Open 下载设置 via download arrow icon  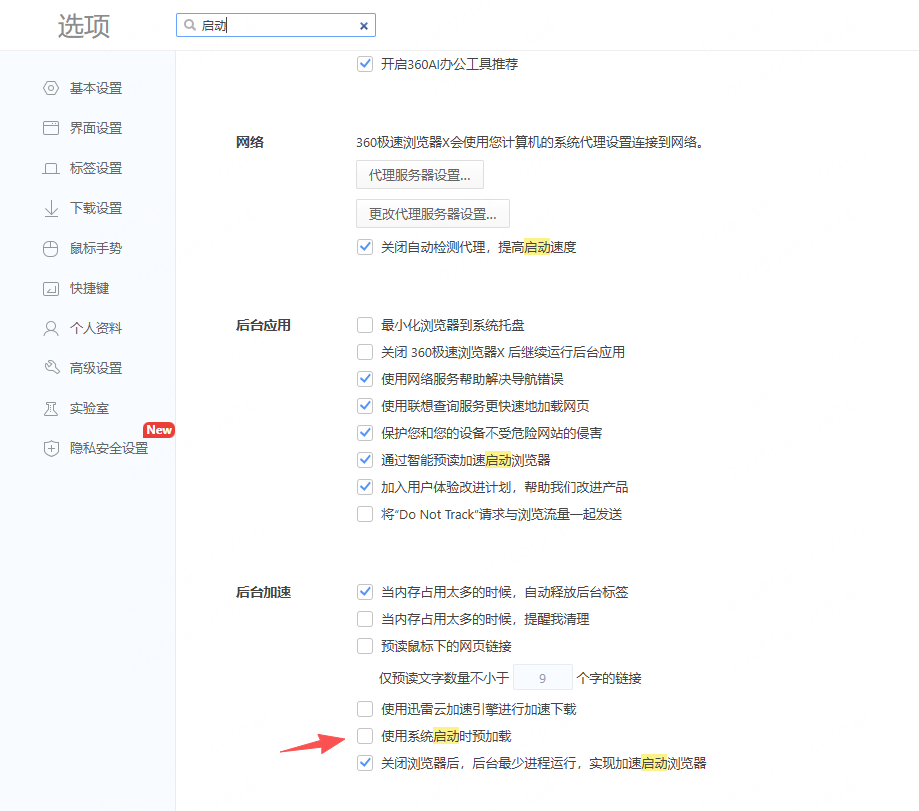click(x=51, y=208)
